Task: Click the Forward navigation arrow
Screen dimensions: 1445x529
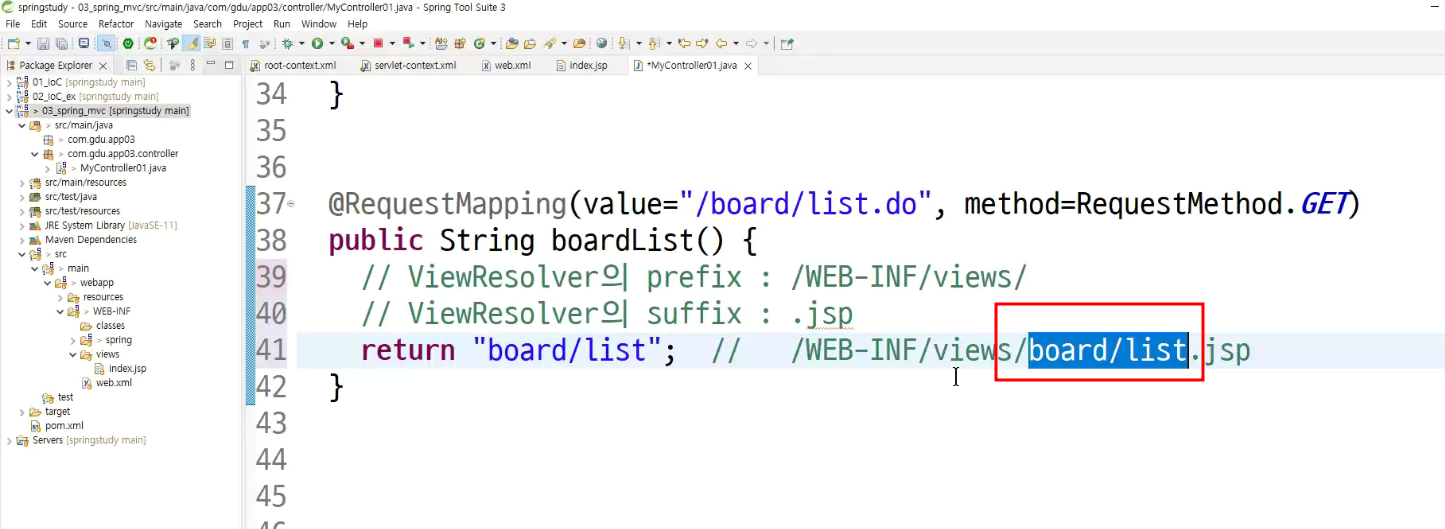Action: pos(751,43)
